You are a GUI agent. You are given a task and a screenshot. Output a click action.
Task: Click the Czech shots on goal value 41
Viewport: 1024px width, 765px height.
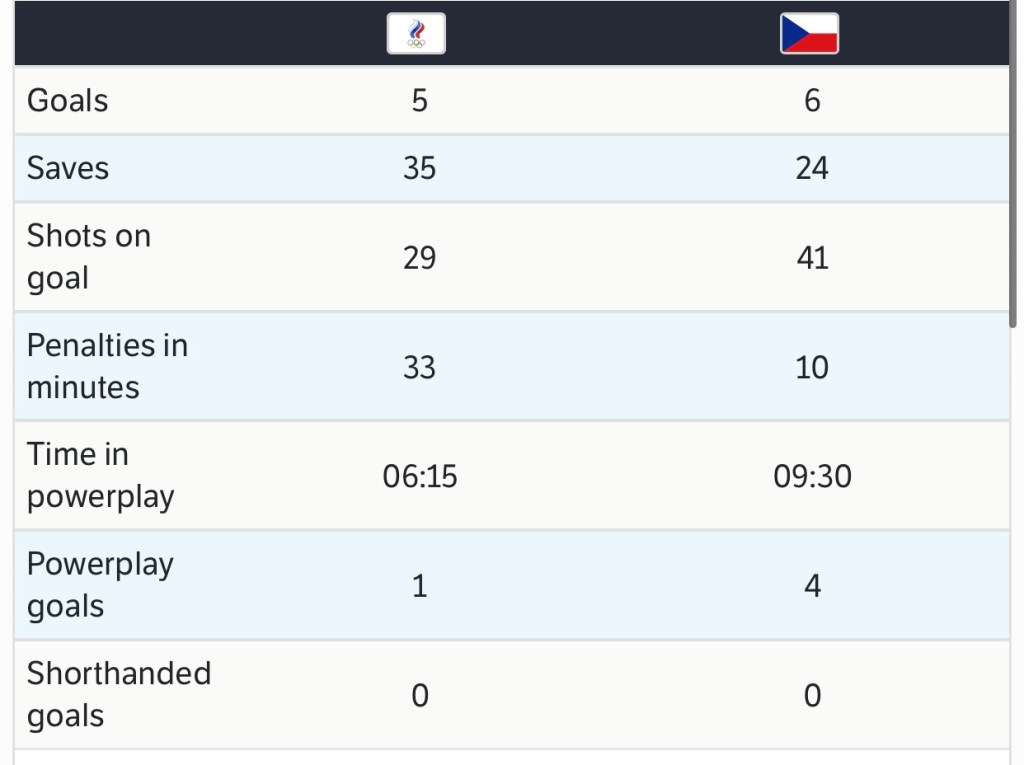click(812, 258)
